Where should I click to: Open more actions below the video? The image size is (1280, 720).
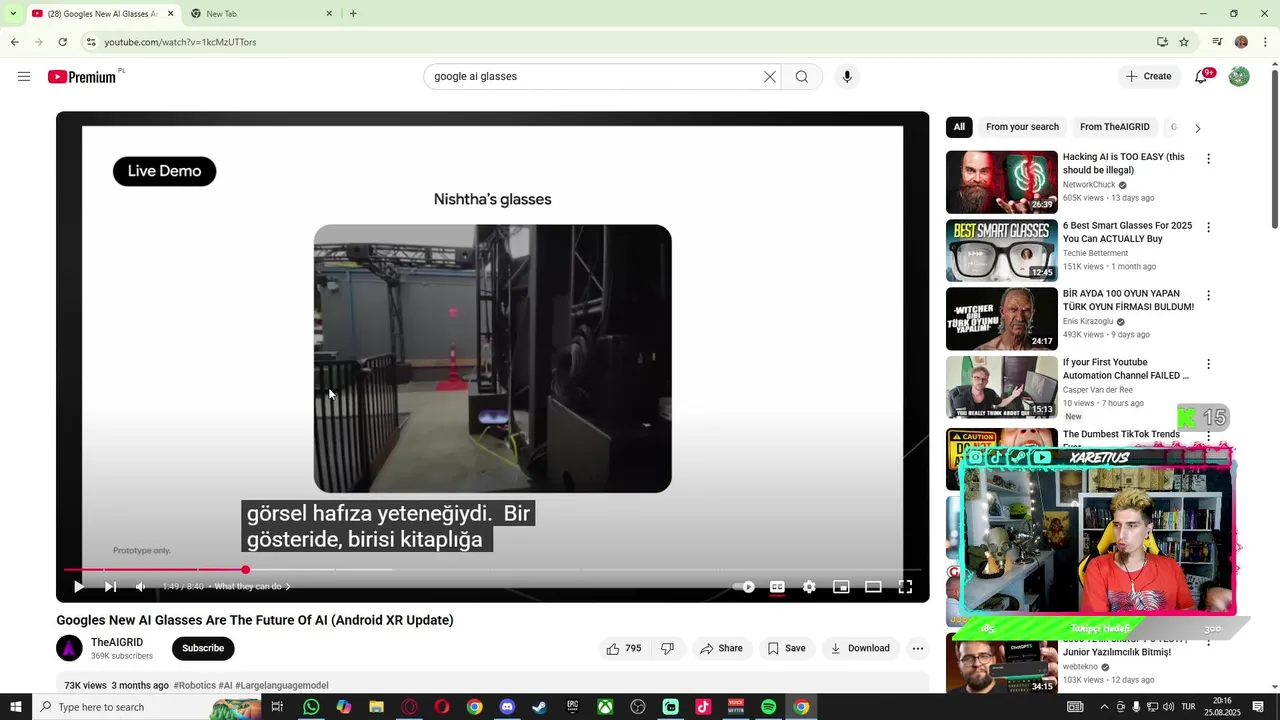pyautogui.click(x=917, y=648)
